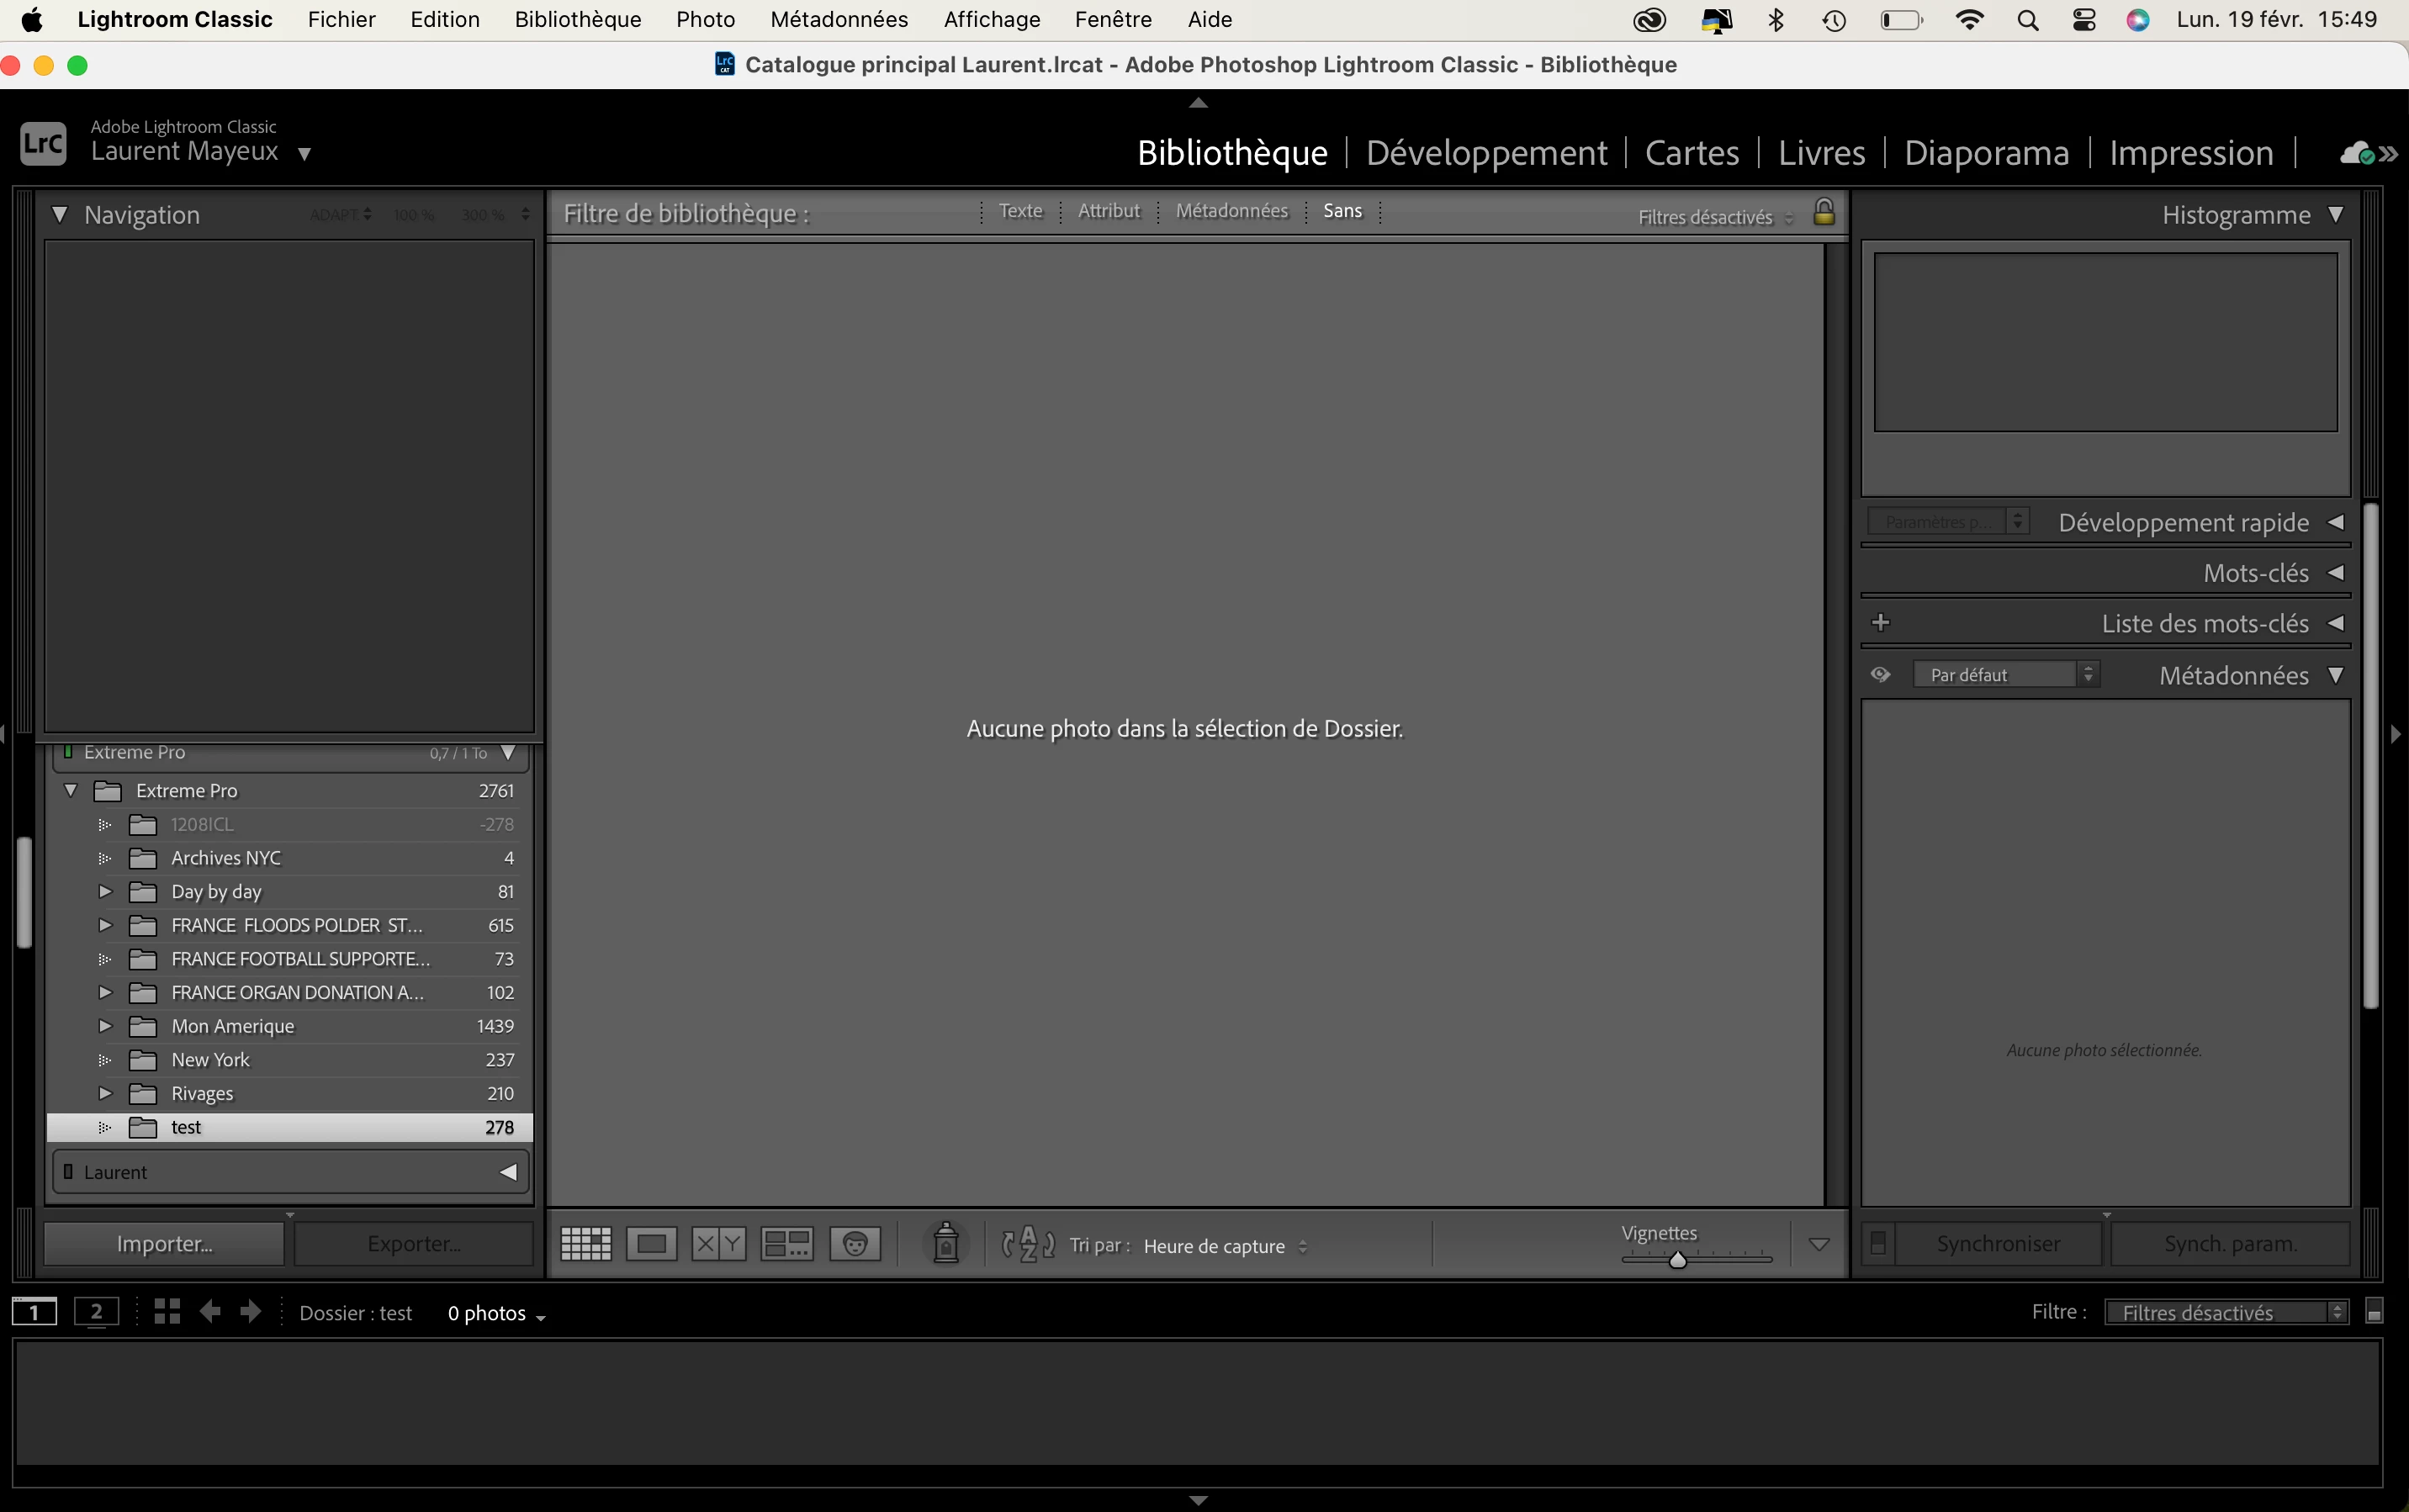Toggle metadata eye icon
Viewport: 2409px width, 1512px height.
[x=1880, y=675]
